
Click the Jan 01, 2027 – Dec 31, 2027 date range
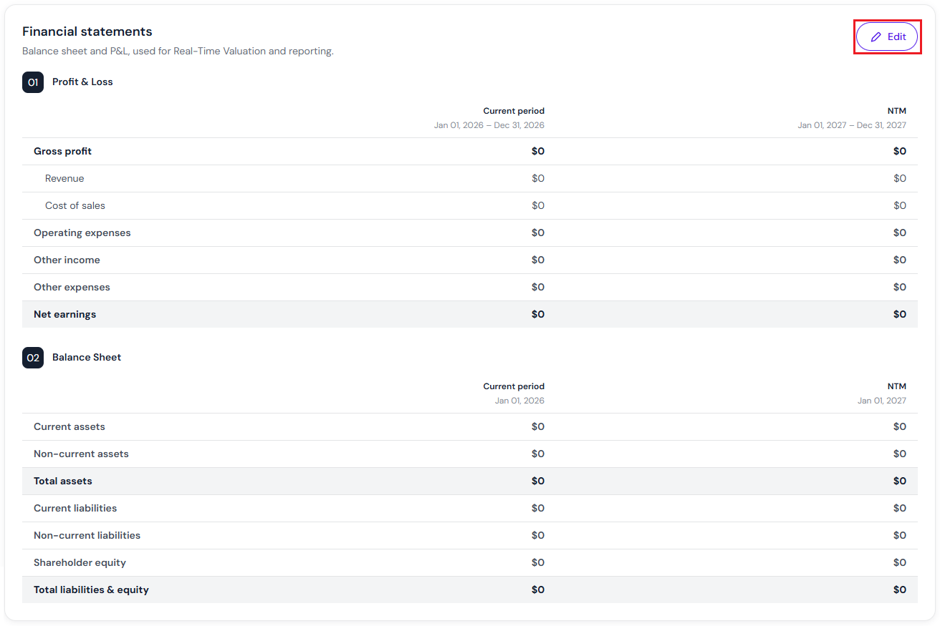tap(852, 125)
